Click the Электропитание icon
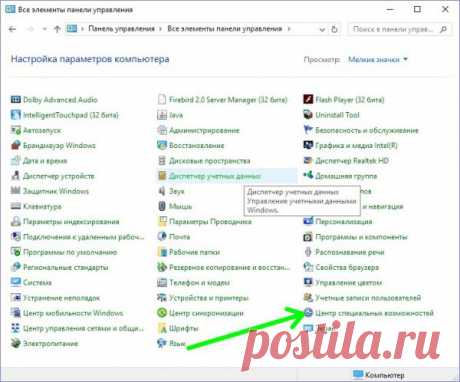This screenshot has width=460, height=382. (x=16, y=343)
